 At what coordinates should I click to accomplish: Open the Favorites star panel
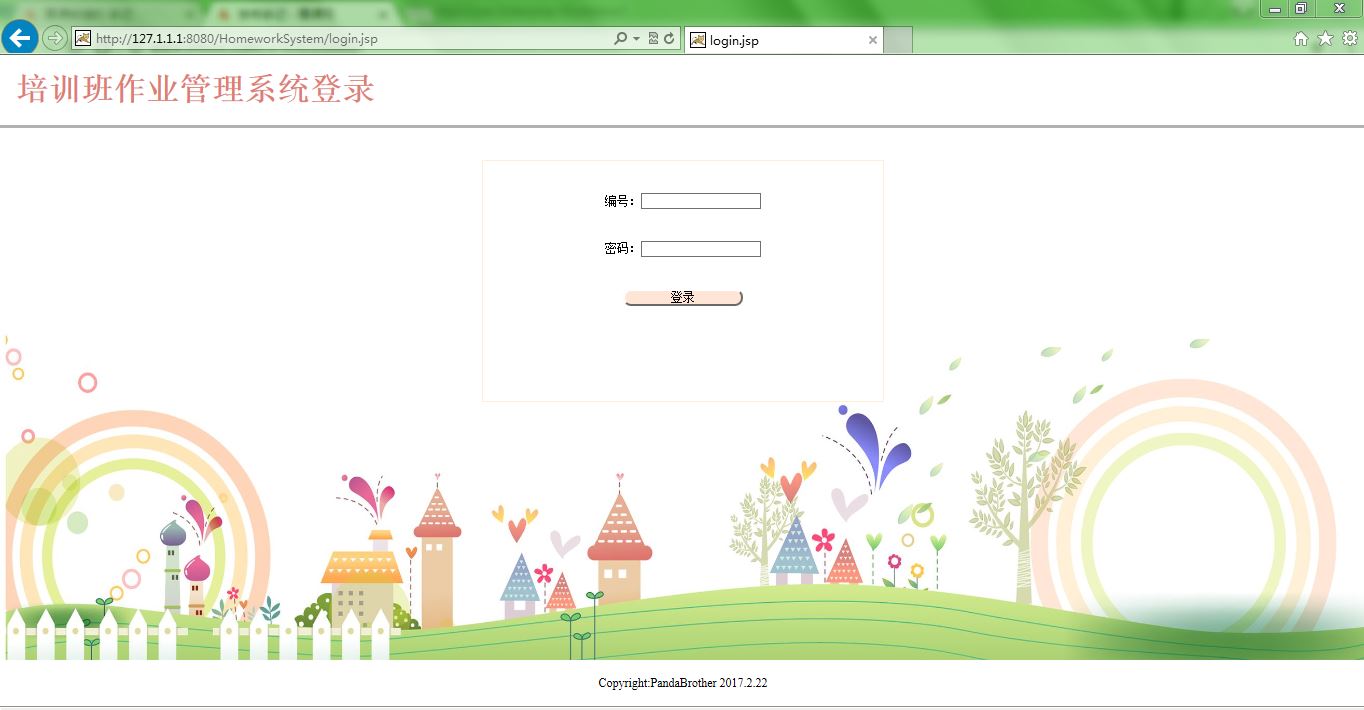tap(1324, 40)
